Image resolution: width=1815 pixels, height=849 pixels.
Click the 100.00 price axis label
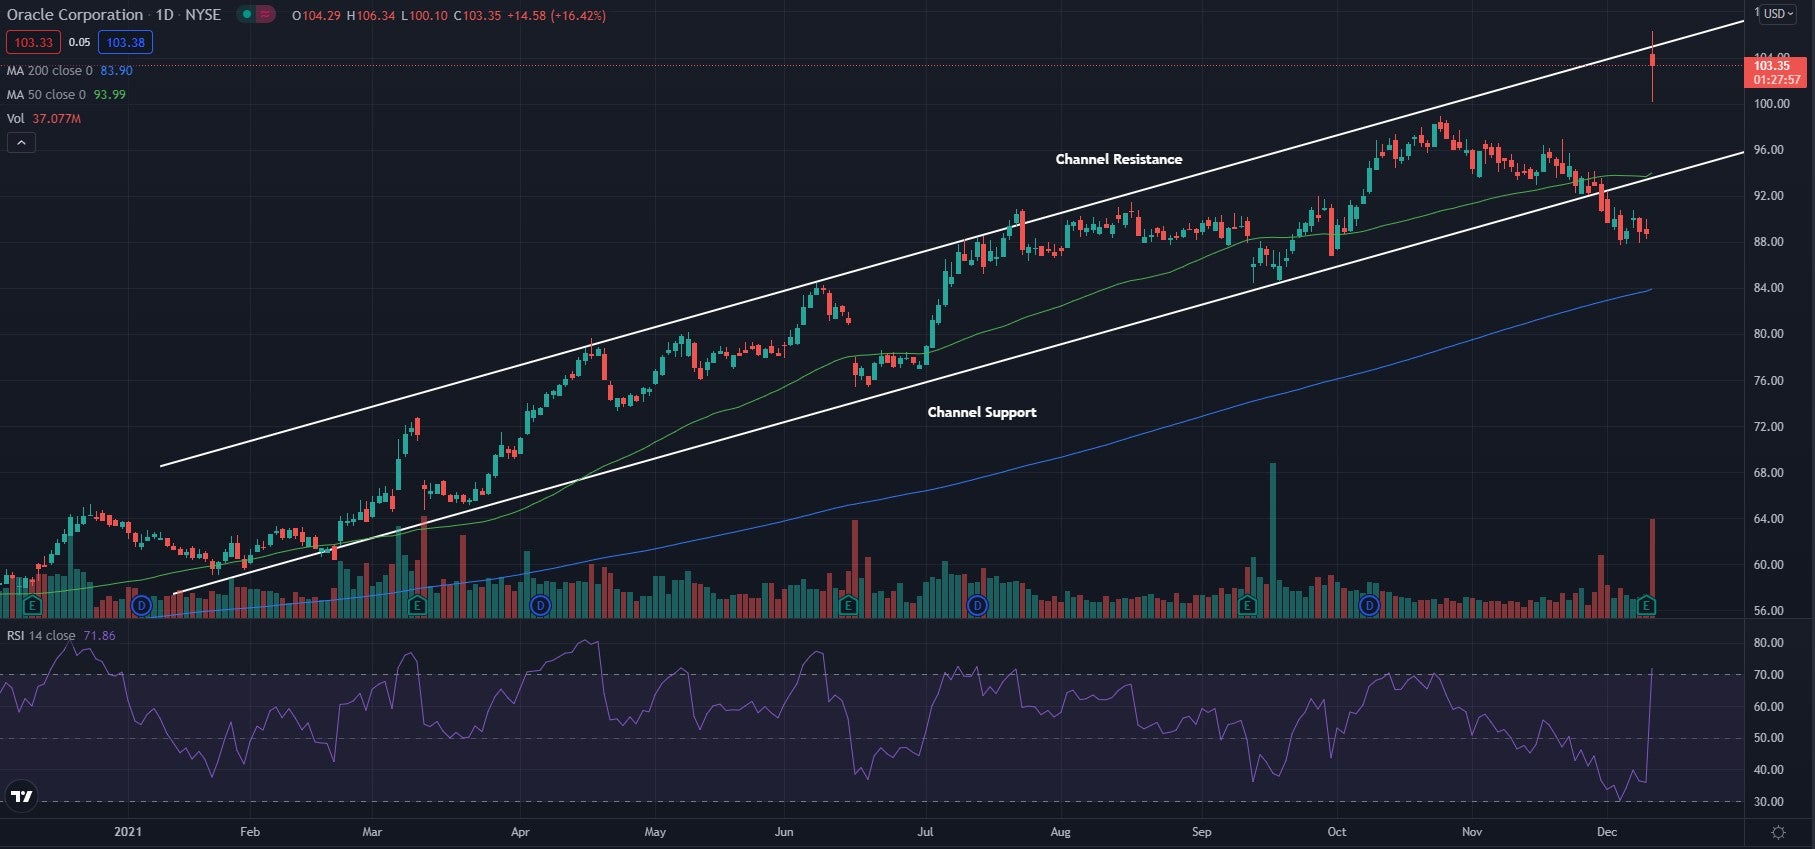pyautogui.click(x=1771, y=104)
